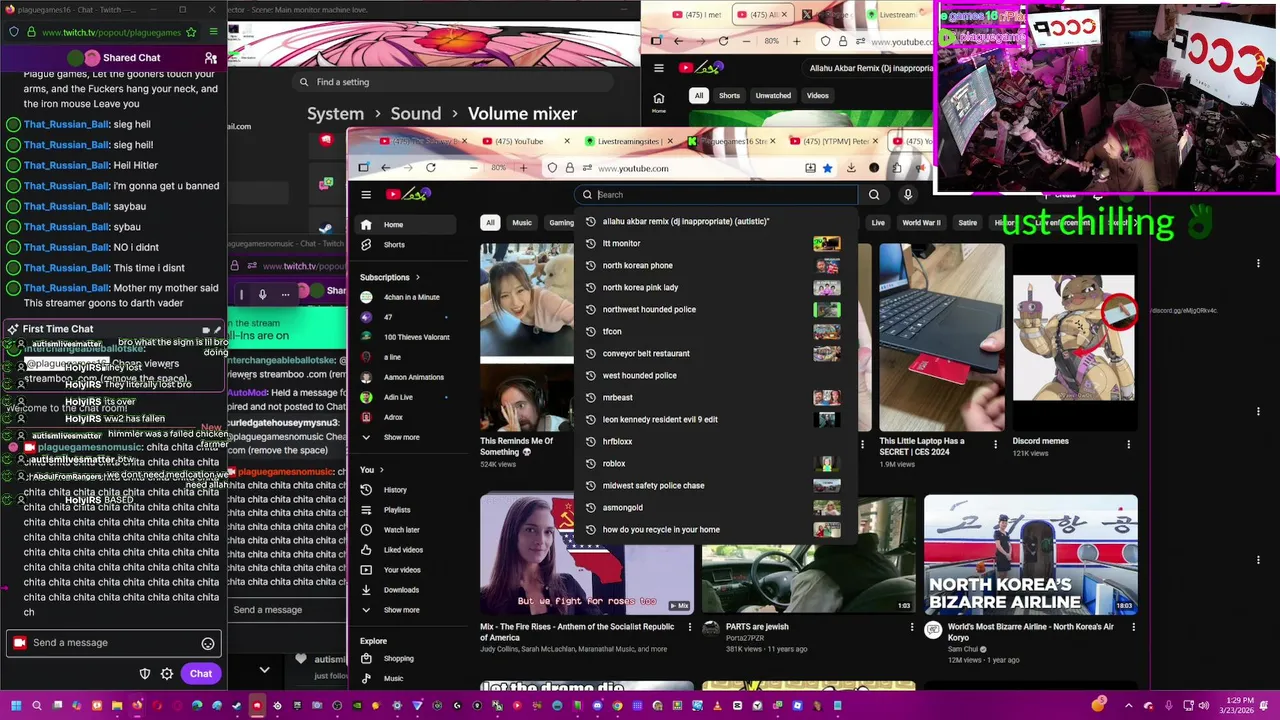Open options menu for PARTS are jewish video

click(911, 627)
